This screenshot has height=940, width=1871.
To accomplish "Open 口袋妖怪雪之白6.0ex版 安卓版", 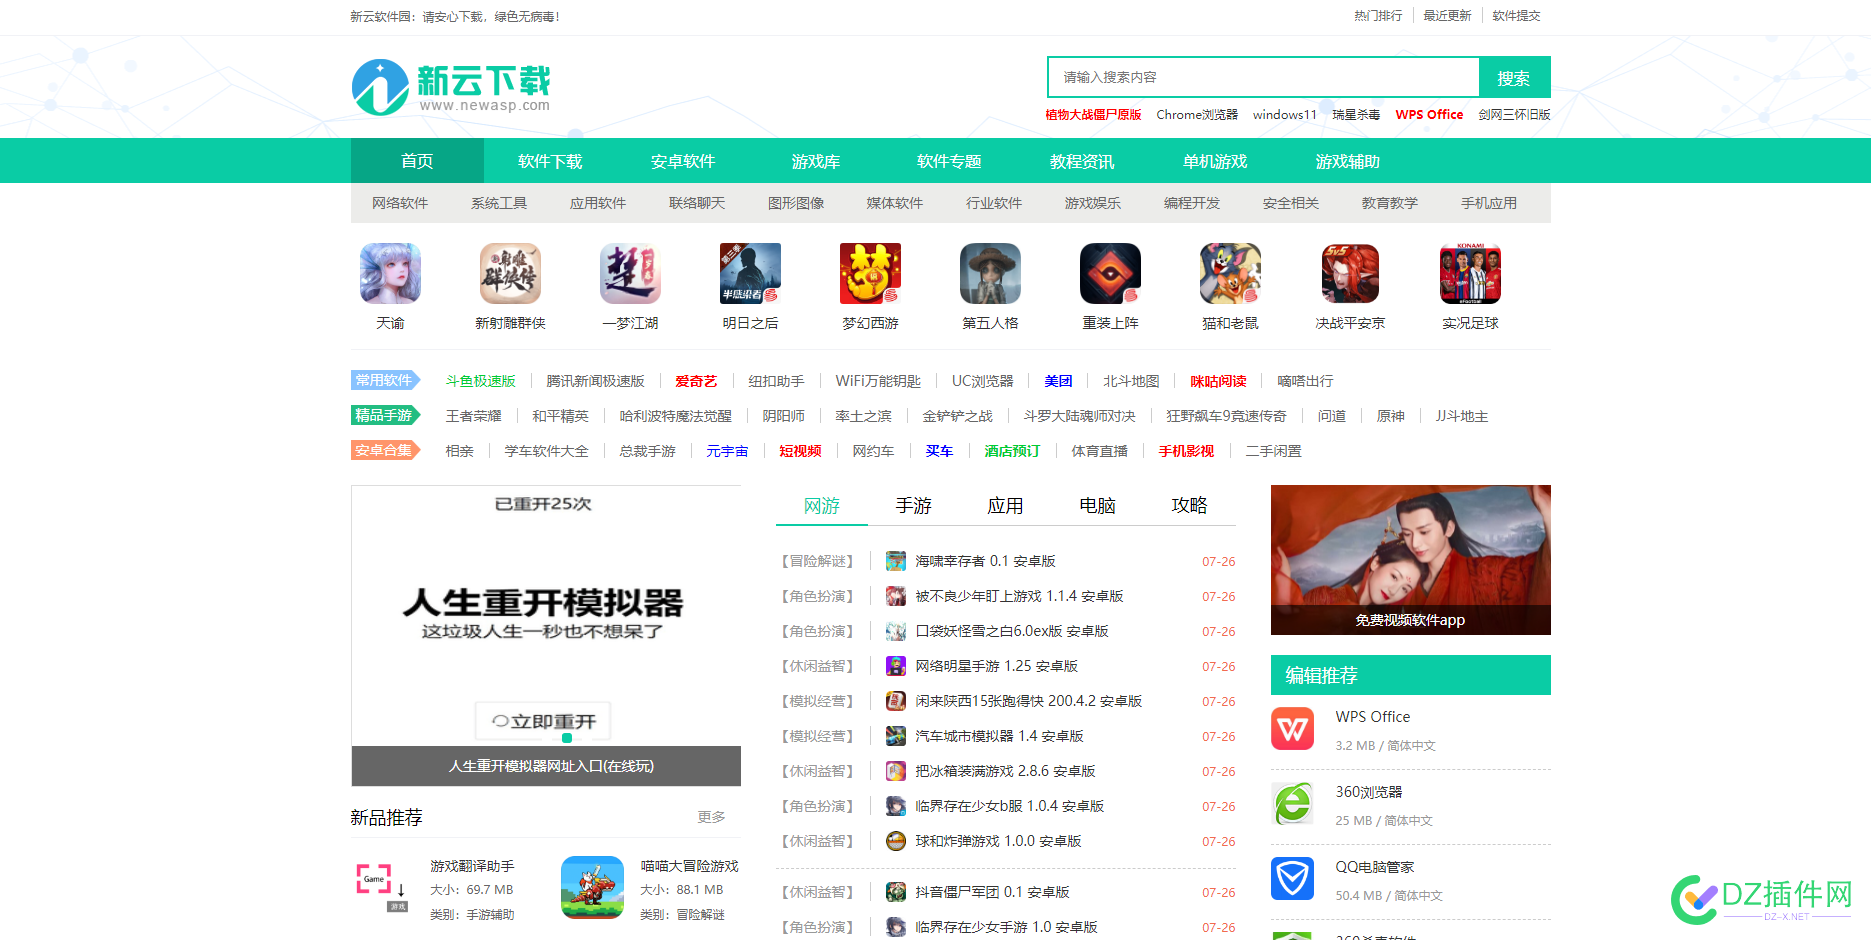I will point(1012,631).
